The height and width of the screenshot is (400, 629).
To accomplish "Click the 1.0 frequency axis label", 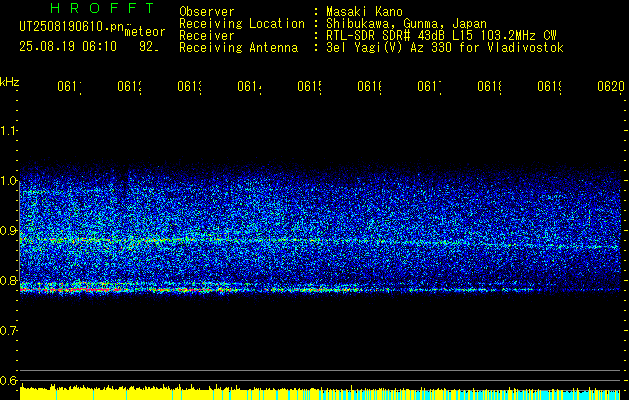I will coord(9,181).
